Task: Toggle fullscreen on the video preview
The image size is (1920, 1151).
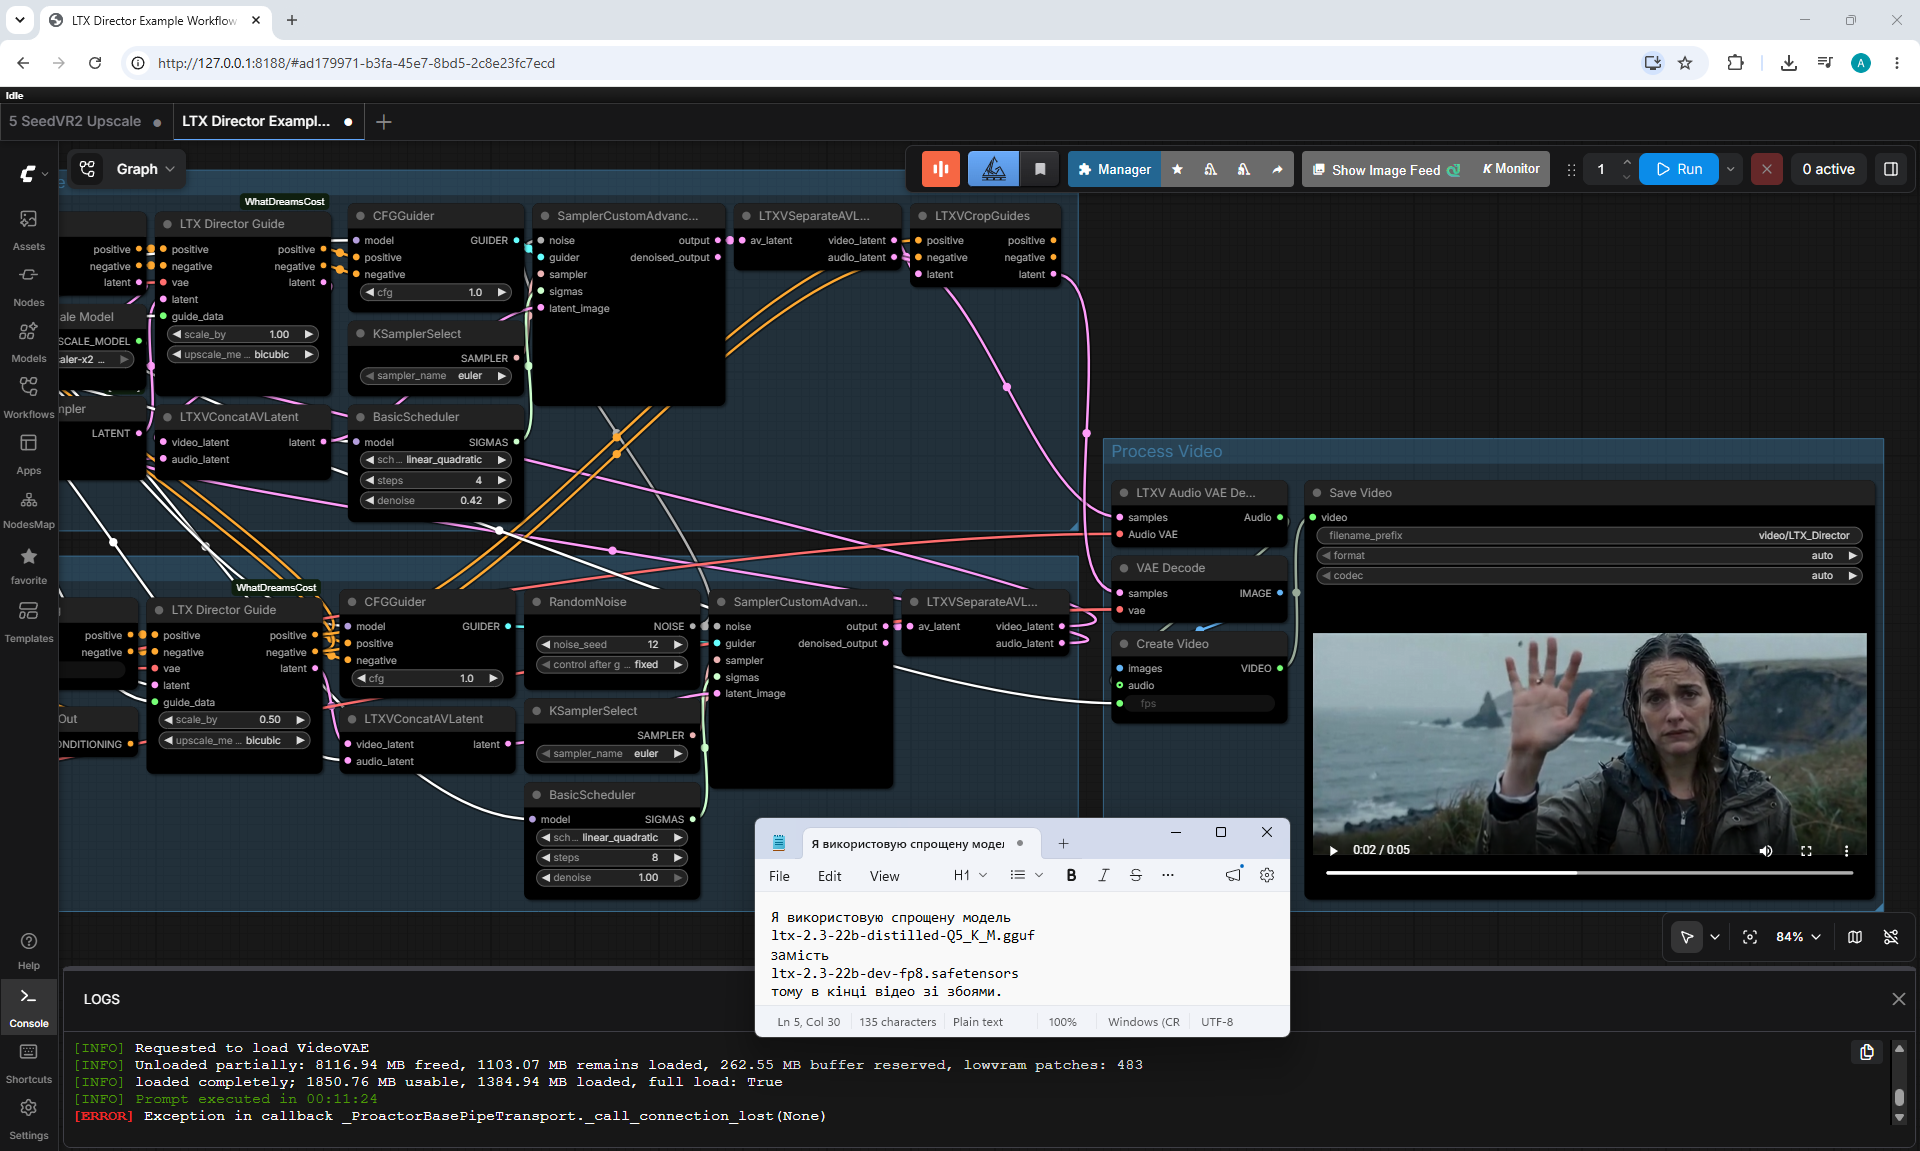Action: 1806,850
